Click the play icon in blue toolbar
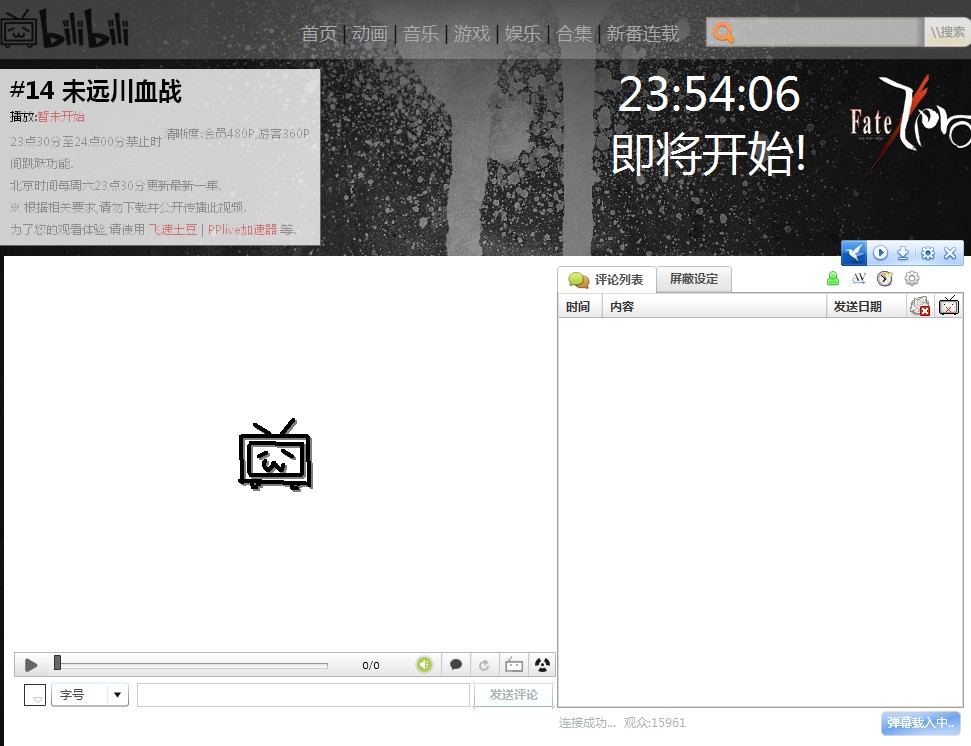Viewport: 971px width, 746px height. 880,253
